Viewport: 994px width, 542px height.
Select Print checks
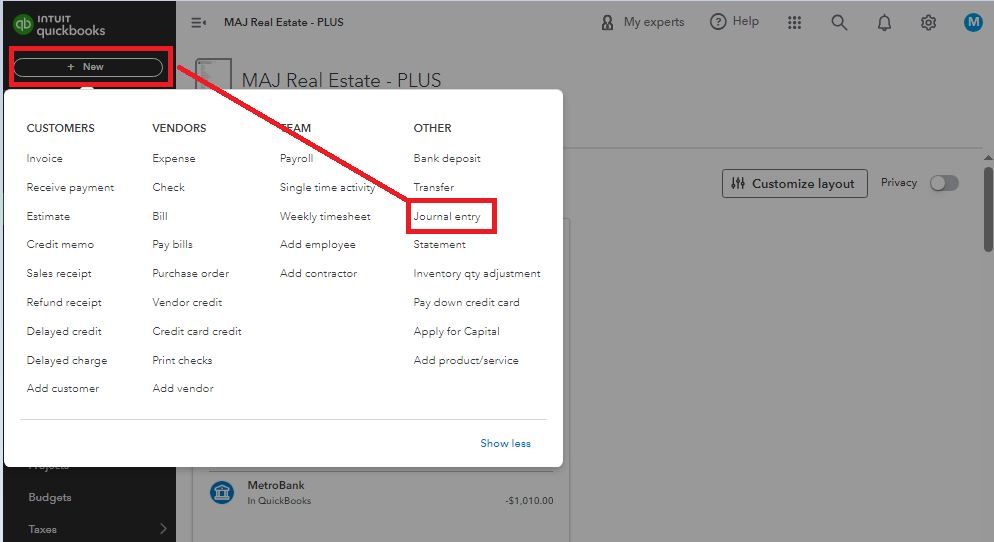click(x=182, y=360)
